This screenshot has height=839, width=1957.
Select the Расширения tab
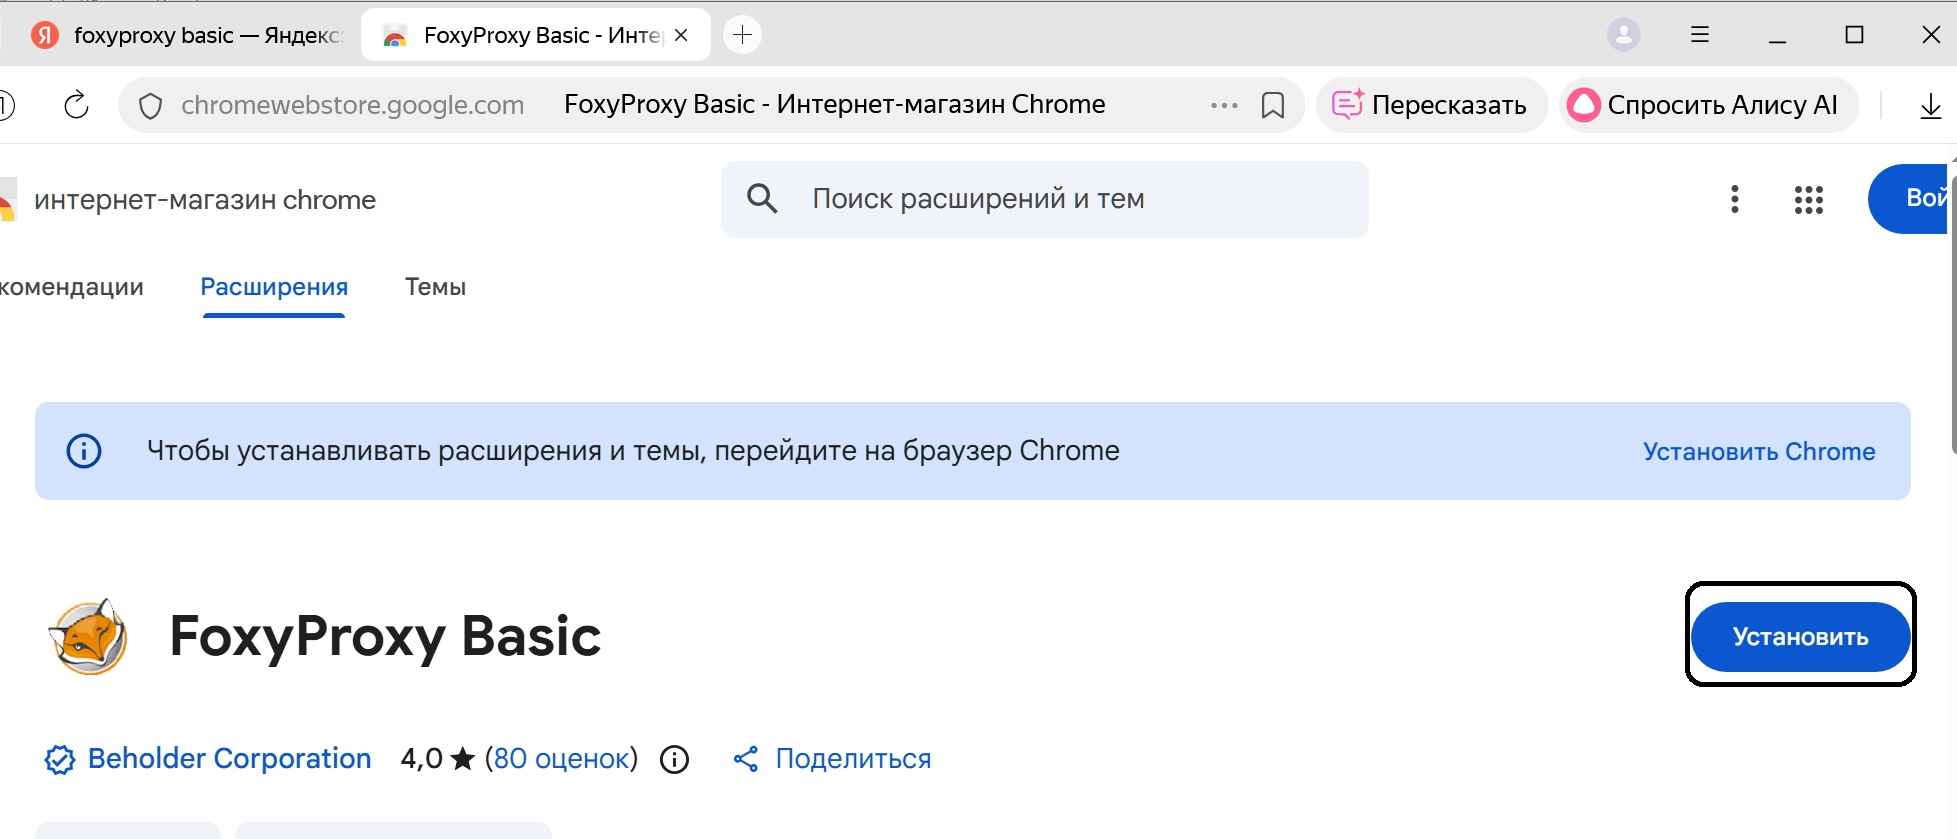[x=274, y=287]
